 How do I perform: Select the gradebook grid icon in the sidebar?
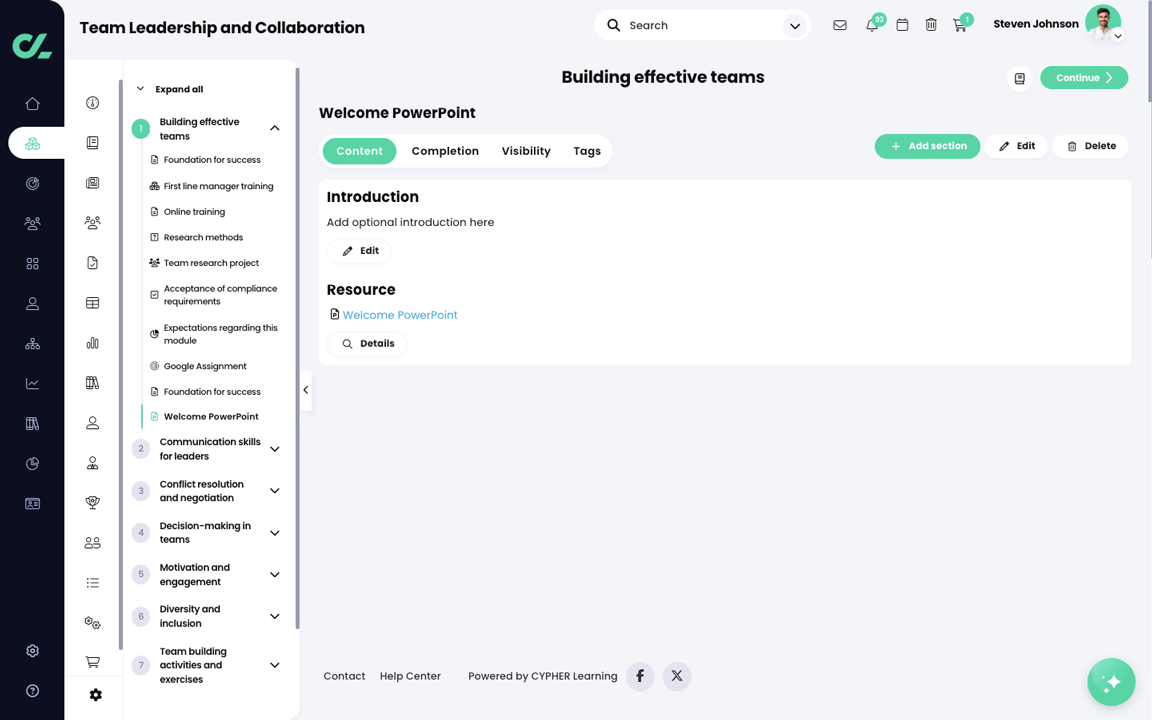(x=92, y=302)
